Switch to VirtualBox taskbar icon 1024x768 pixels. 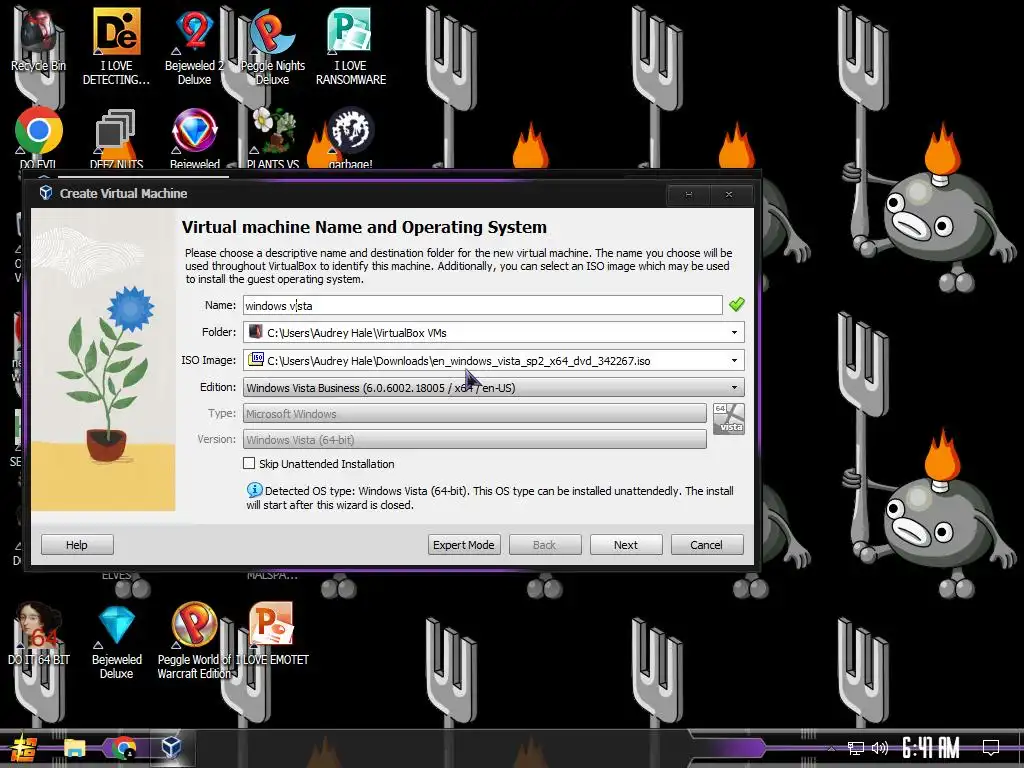(x=171, y=748)
